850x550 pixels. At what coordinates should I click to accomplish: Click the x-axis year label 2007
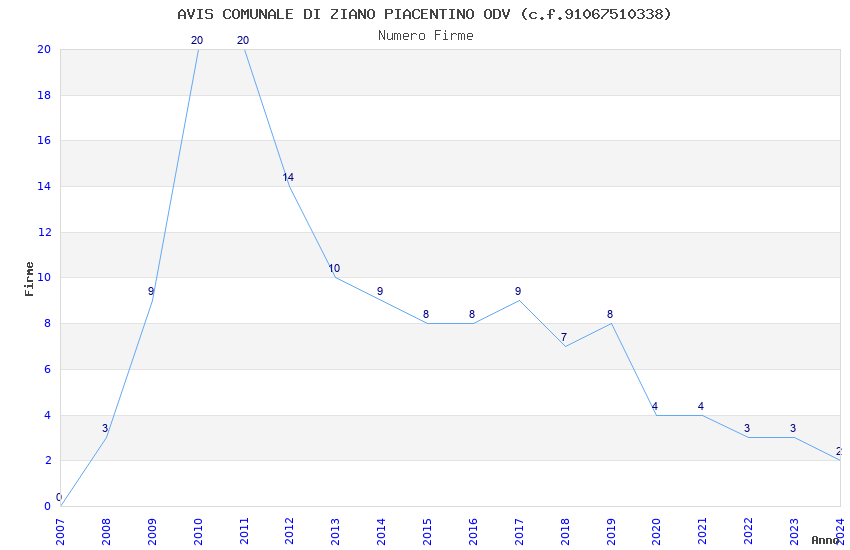pyautogui.click(x=60, y=532)
